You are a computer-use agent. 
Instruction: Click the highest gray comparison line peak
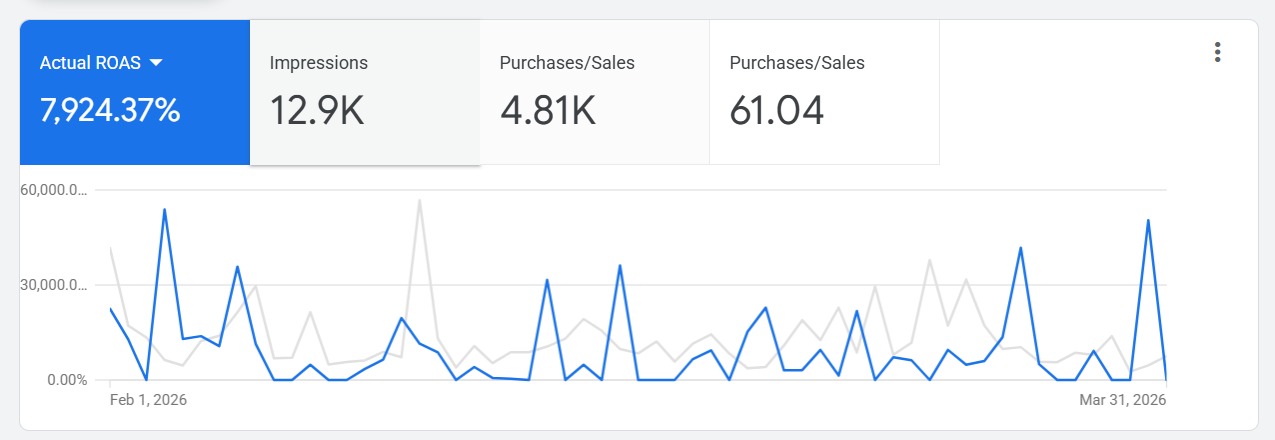coord(420,200)
